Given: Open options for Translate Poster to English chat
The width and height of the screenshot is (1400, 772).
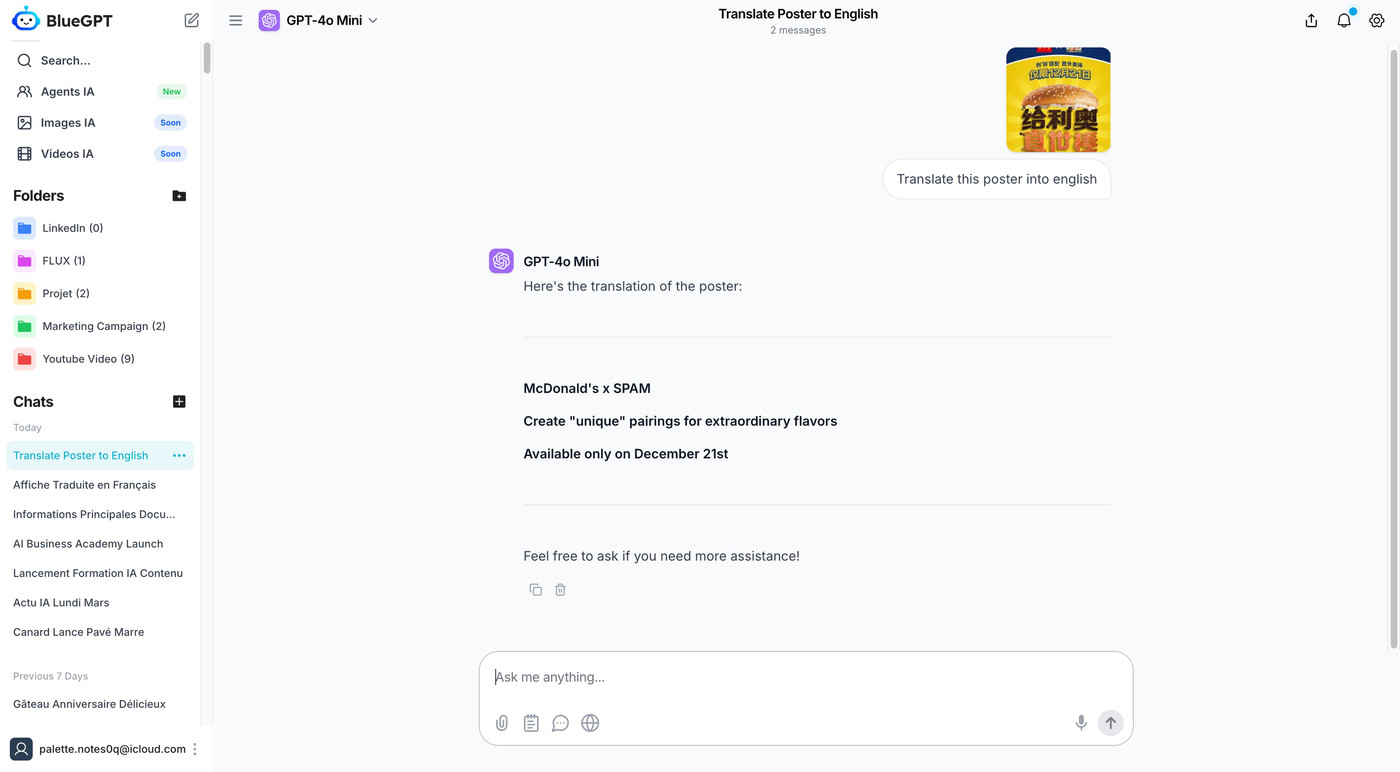Looking at the screenshot, I should click(179, 456).
